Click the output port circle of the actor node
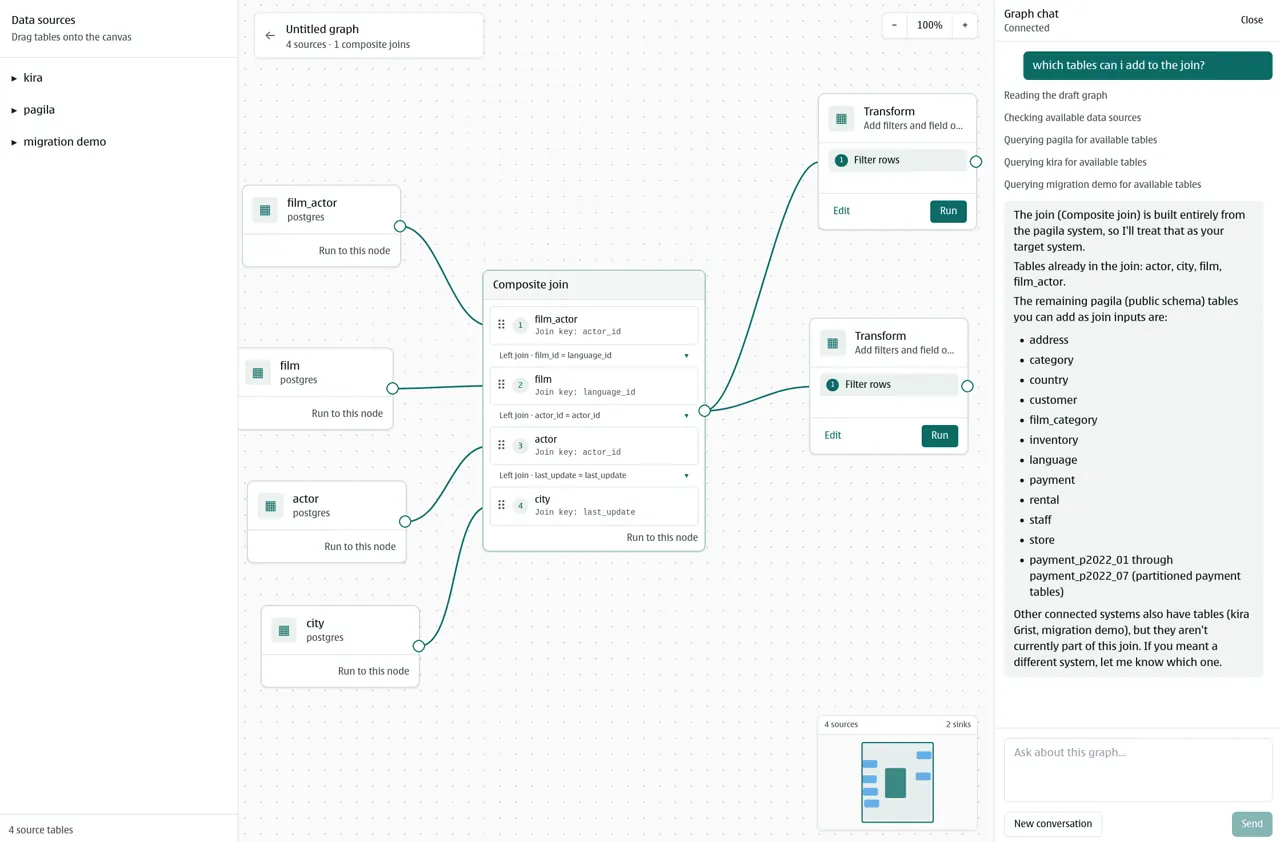 pos(405,521)
